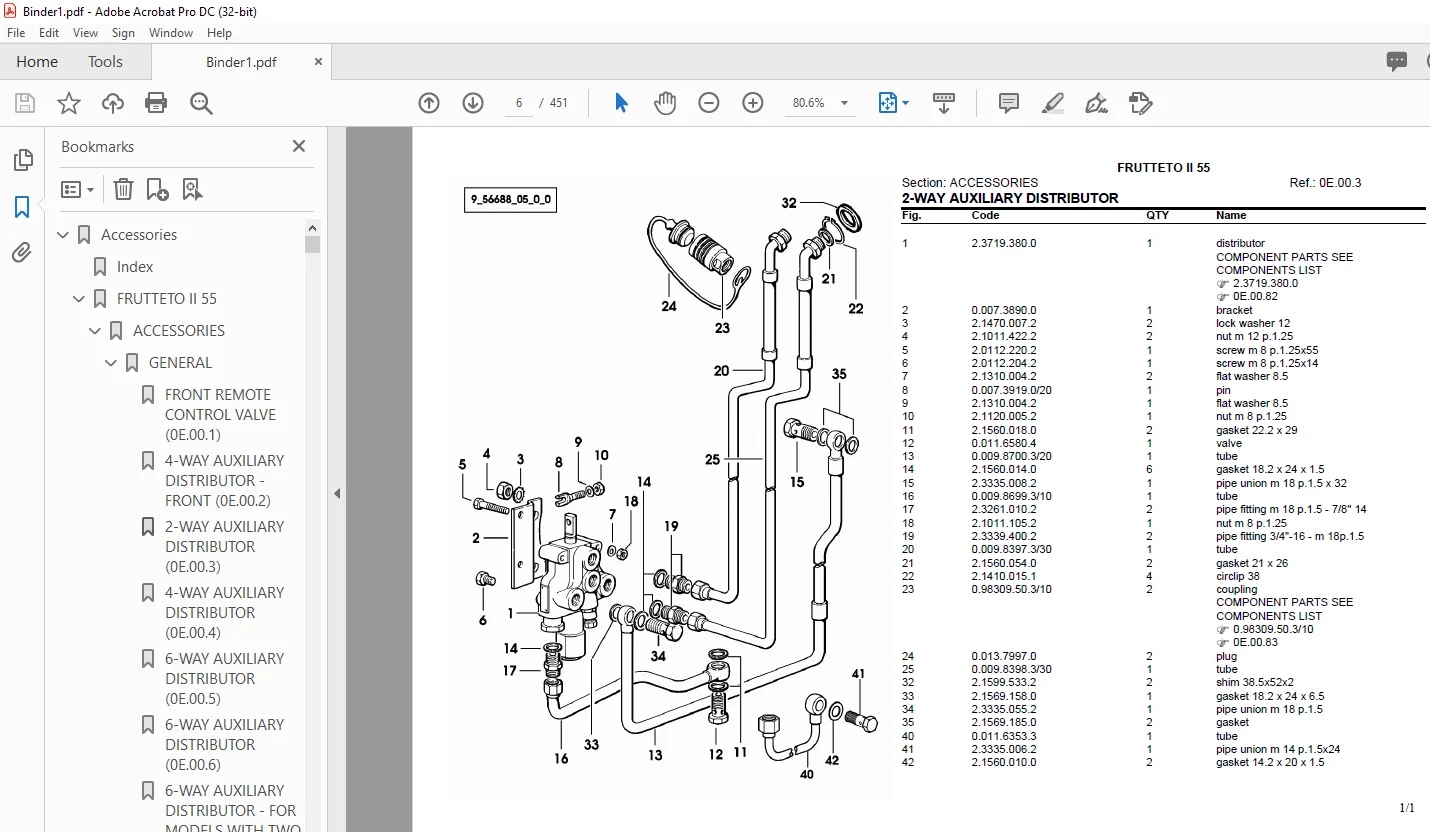This screenshot has width=1430, height=832.
Task: Click the scrolling mode keyboard icon
Action: point(944,103)
